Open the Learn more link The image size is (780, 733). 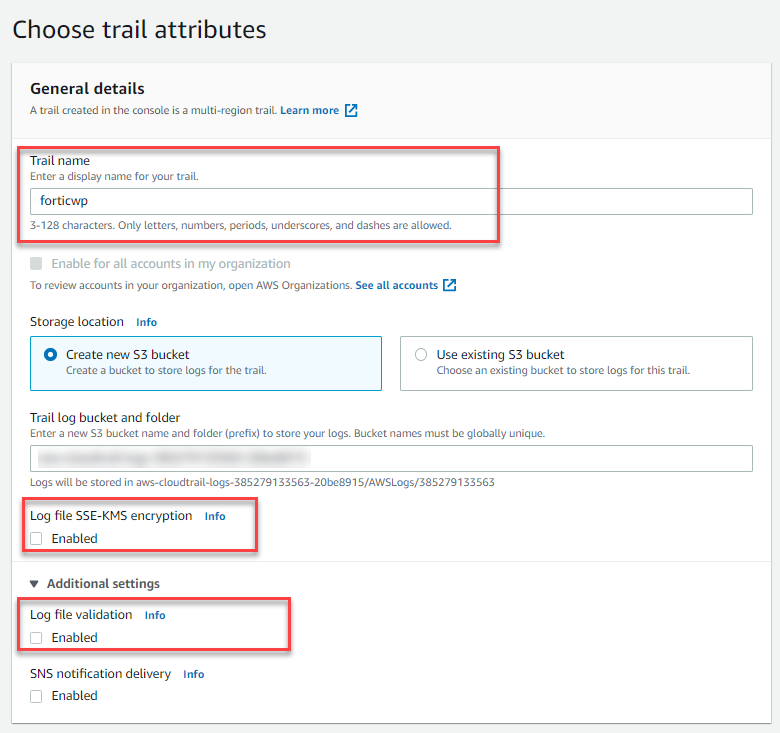[309, 110]
